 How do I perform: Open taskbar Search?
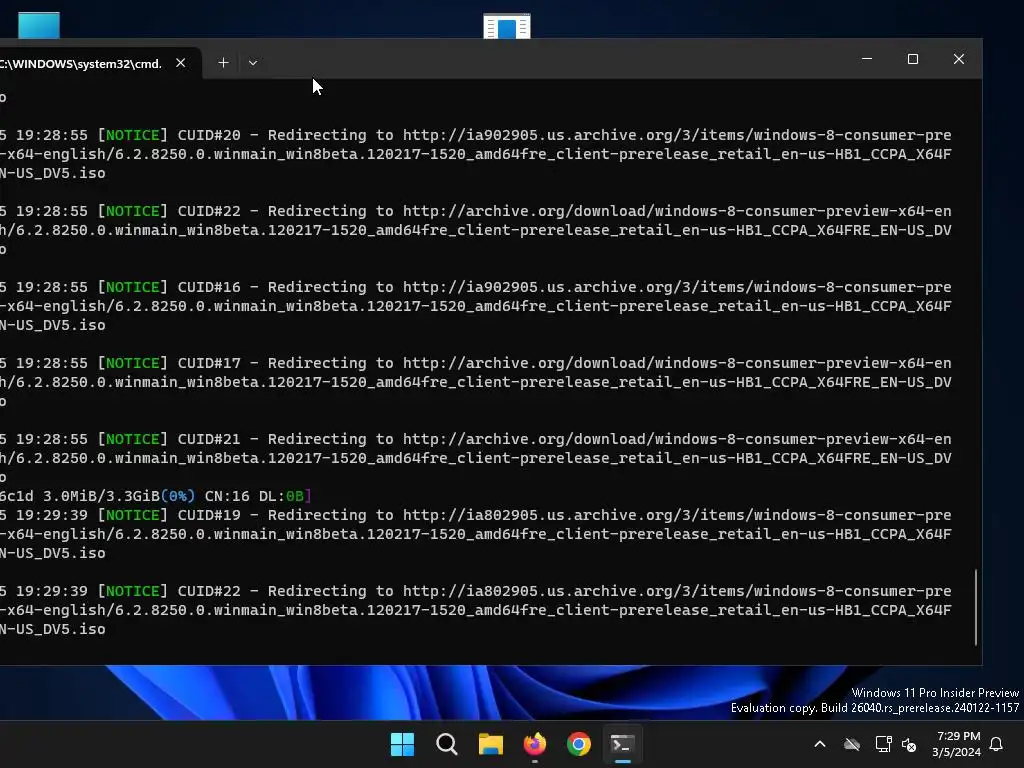pyautogui.click(x=447, y=744)
